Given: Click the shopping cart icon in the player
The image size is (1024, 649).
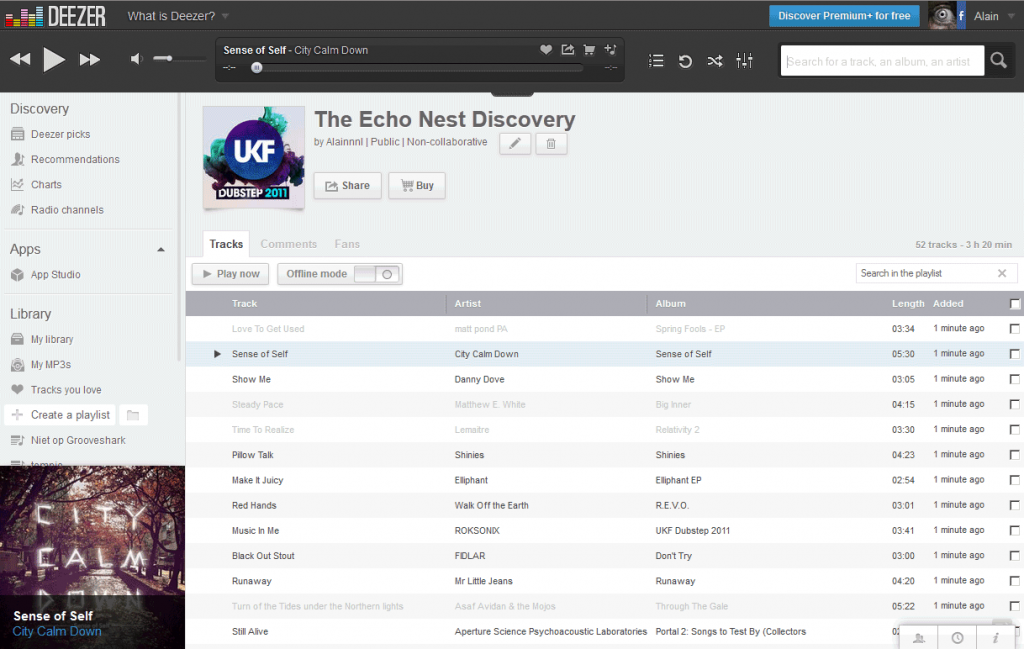Looking at the screenshot, I should (589, 48).
